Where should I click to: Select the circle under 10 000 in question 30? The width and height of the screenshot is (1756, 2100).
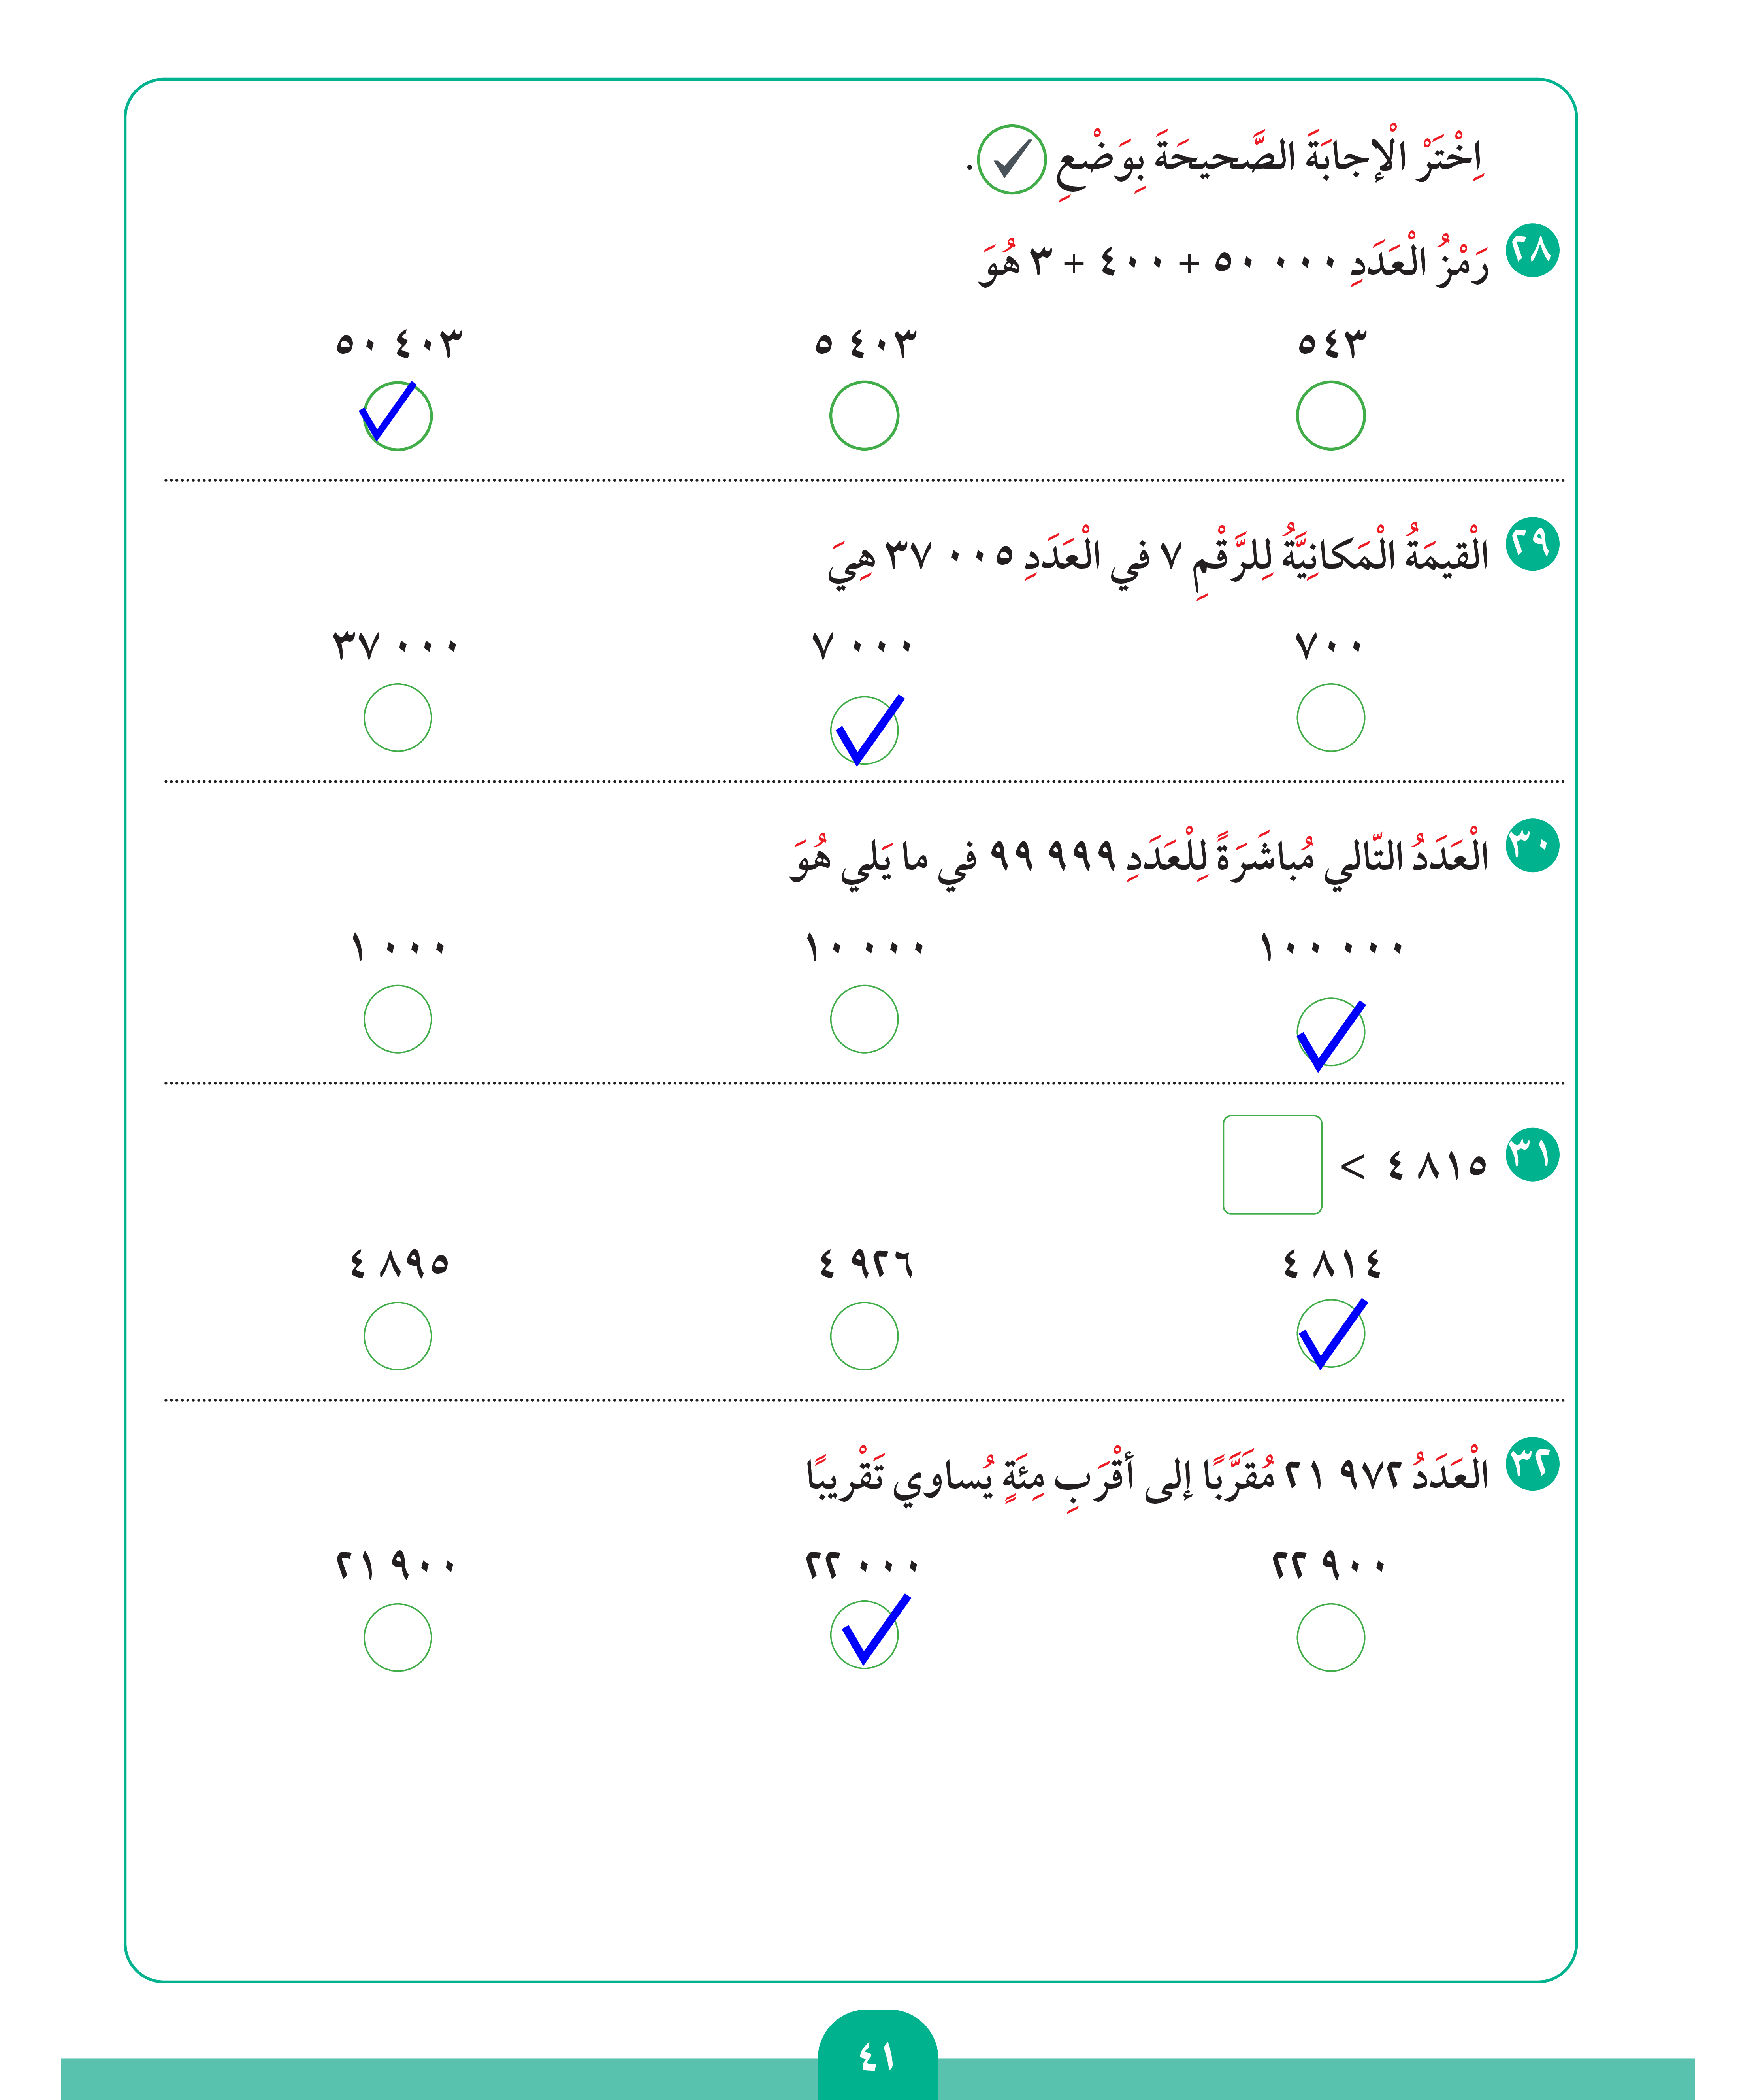tap(864, 1019)
